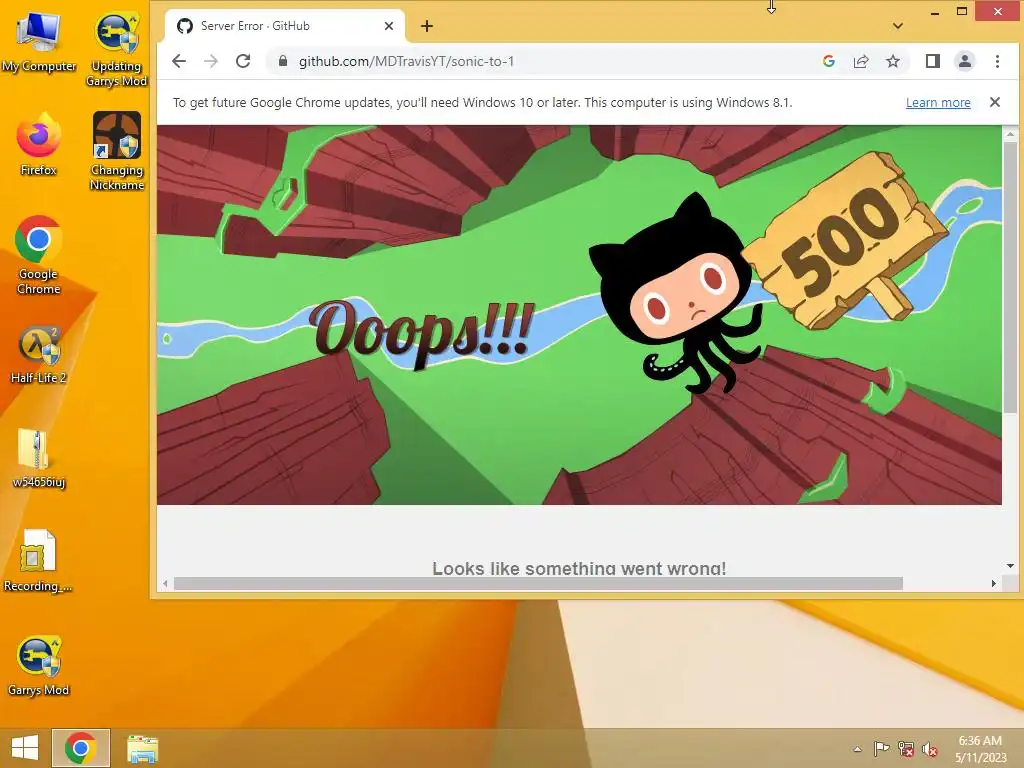Close the Server Error · GitHub tab

[x=389, y=26]
